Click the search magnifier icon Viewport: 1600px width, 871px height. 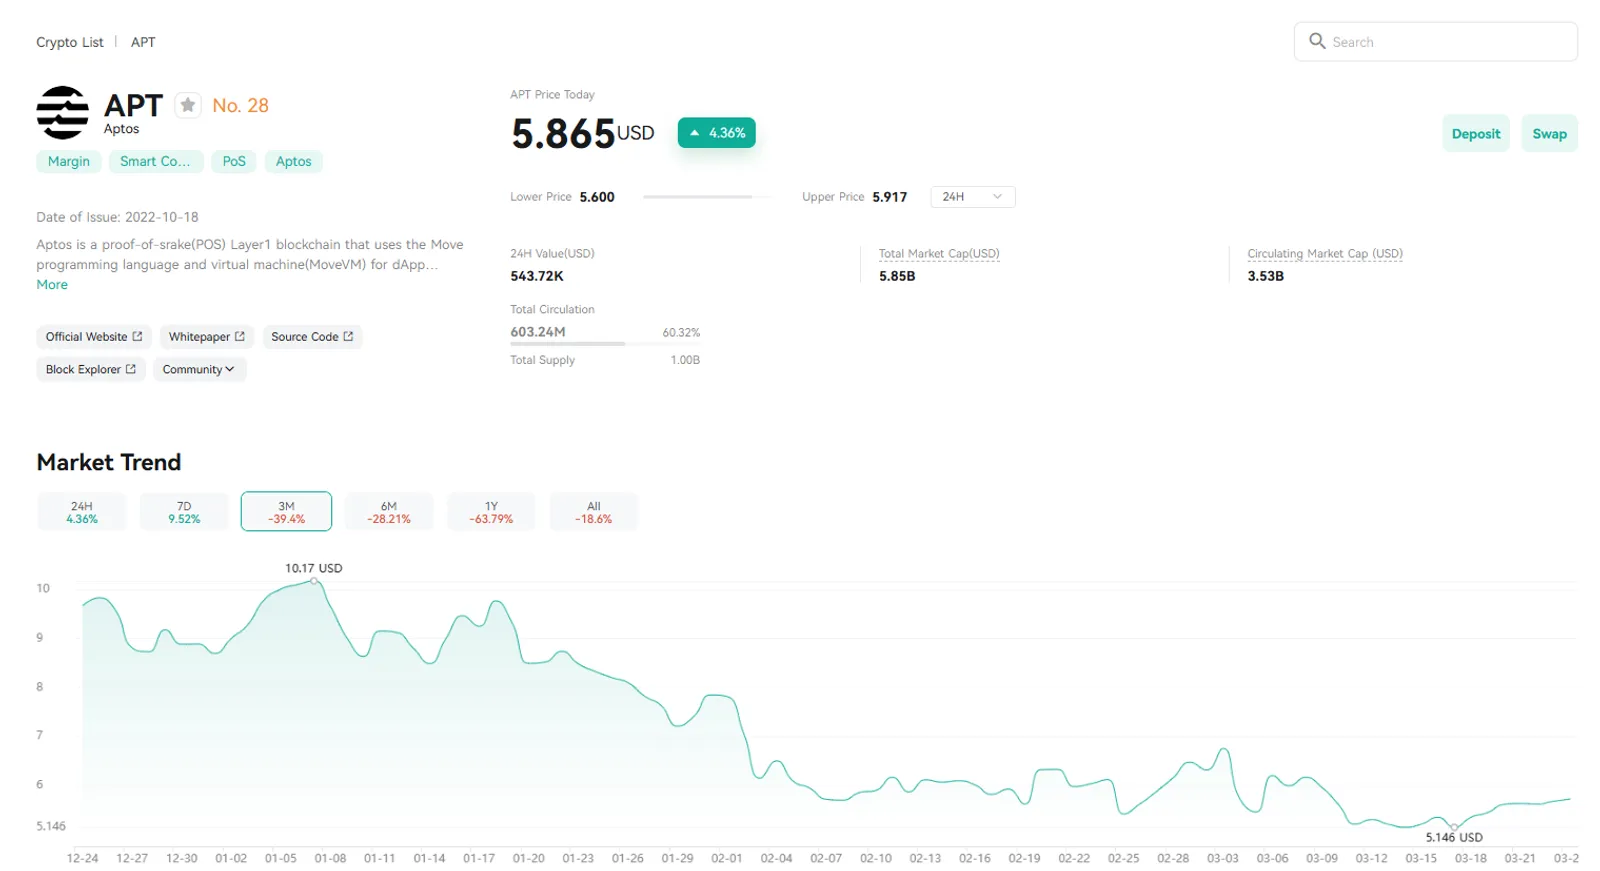1317,41
